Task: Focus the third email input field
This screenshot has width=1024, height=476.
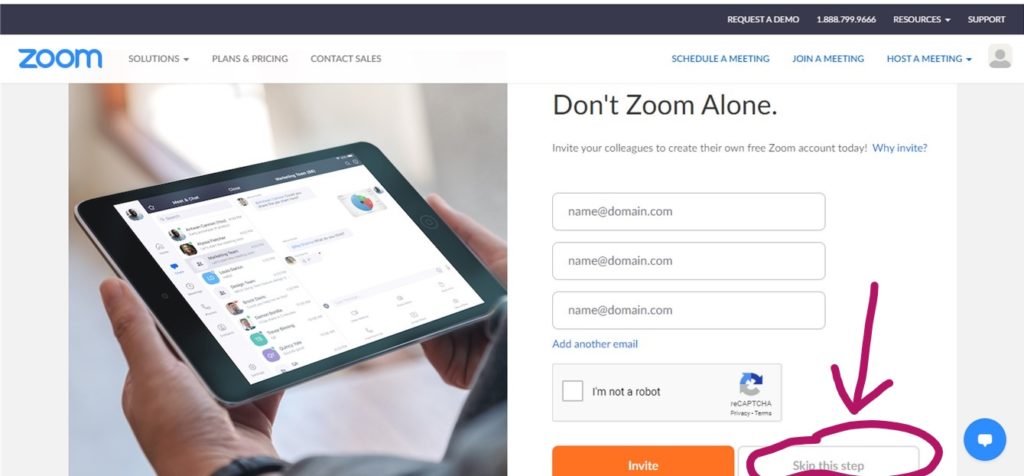Action: point(688,310)
